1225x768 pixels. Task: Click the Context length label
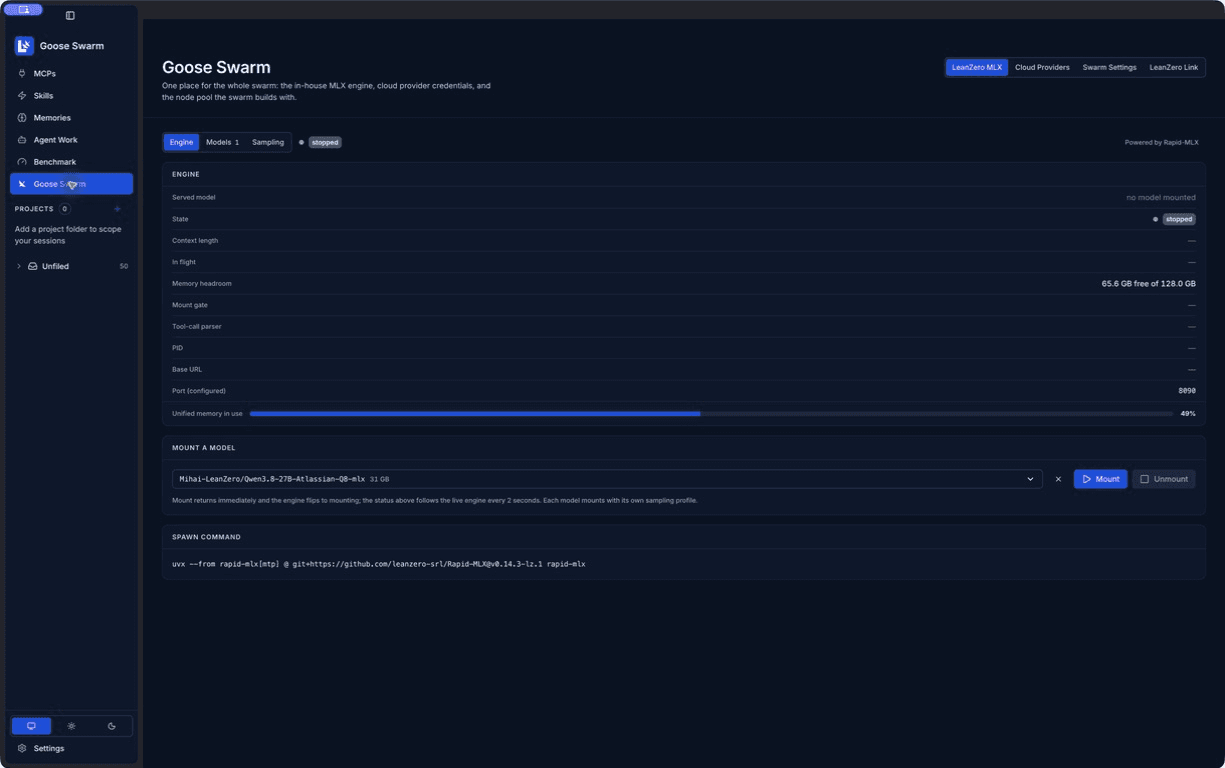pos(195,240)
